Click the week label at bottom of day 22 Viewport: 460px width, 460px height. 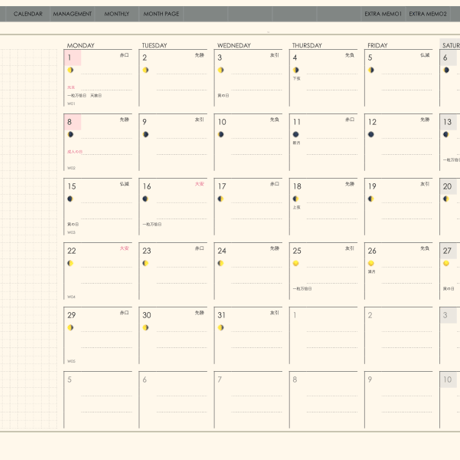(x=71, y=297)
